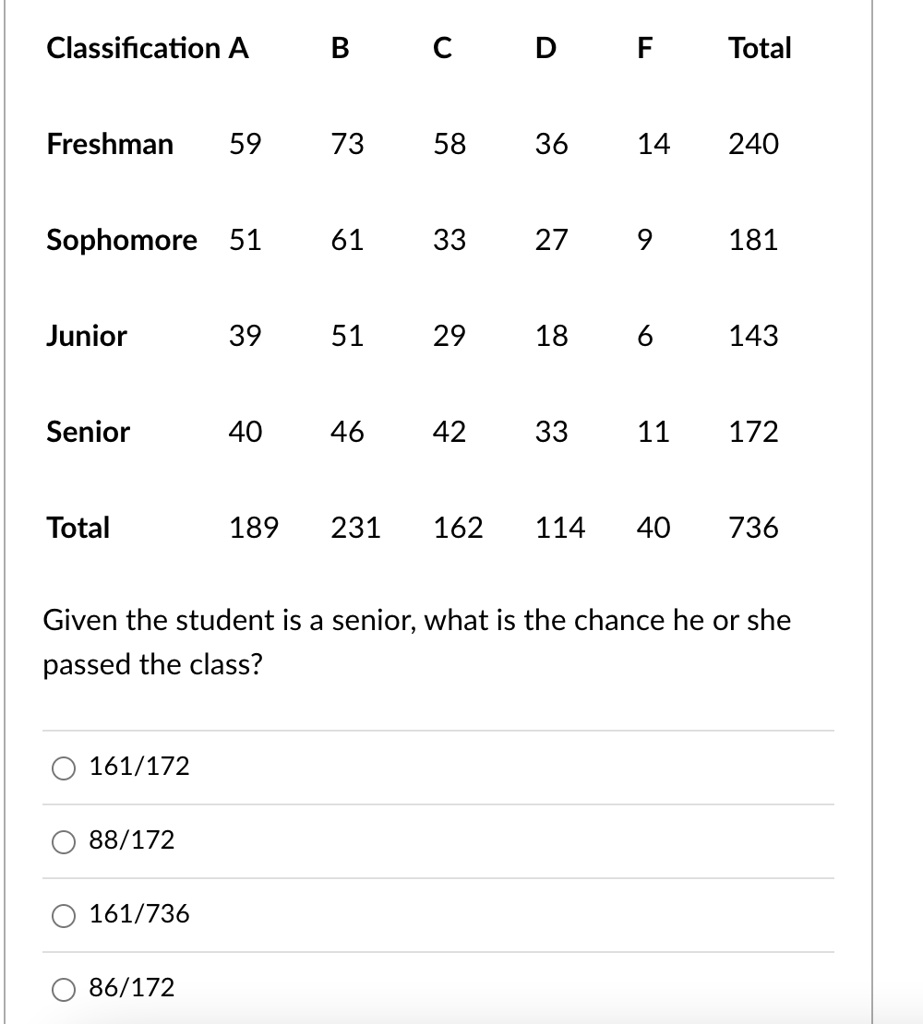
Task: Click the Freshman row label
Action: (110, 144)
